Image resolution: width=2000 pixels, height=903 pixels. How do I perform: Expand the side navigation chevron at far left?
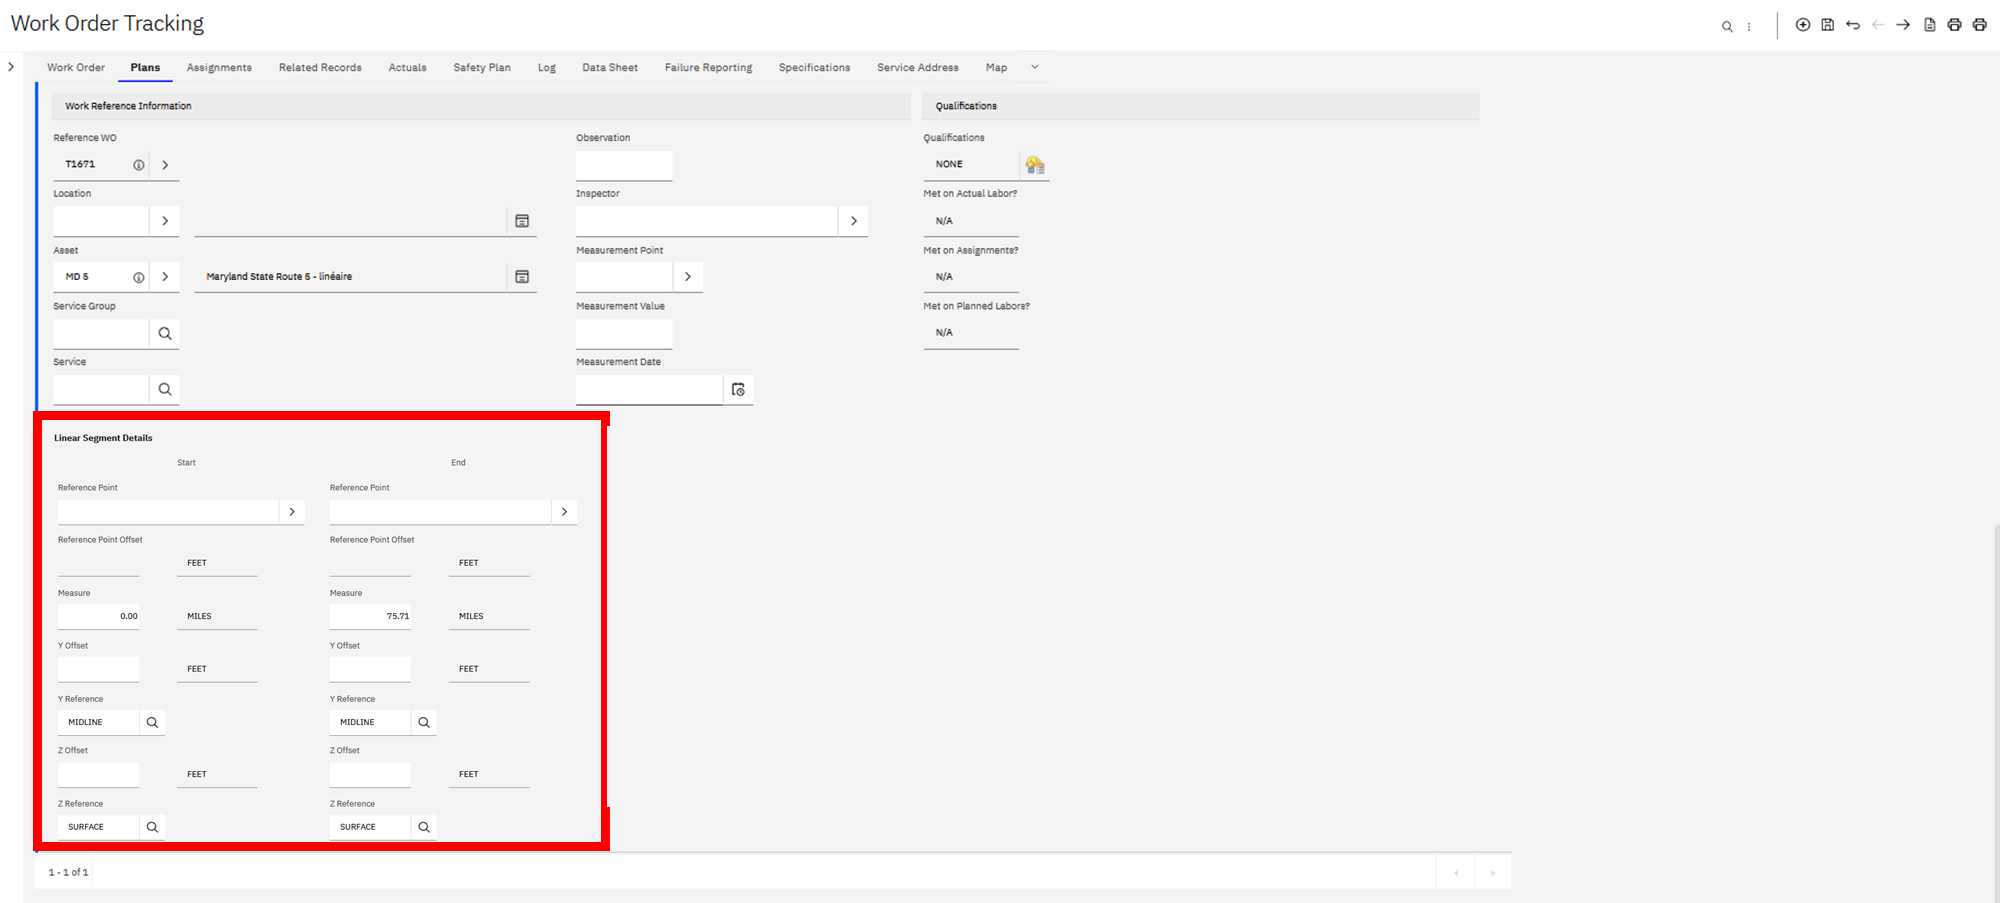click(x=11, y=67)
